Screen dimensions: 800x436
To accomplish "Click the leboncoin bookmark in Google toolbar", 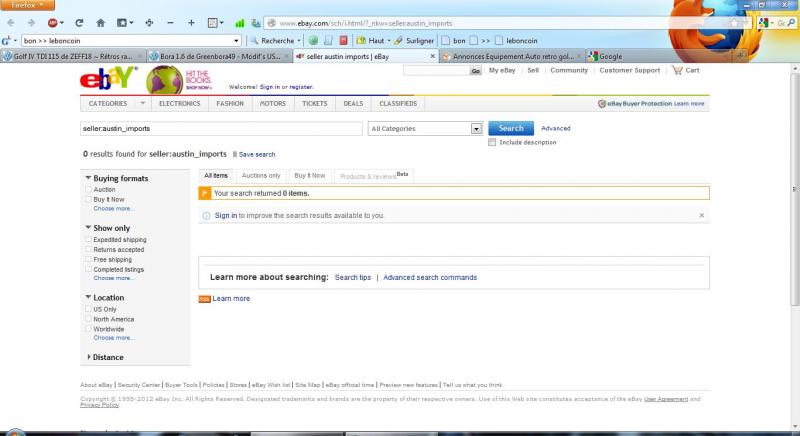I will 516,41.
